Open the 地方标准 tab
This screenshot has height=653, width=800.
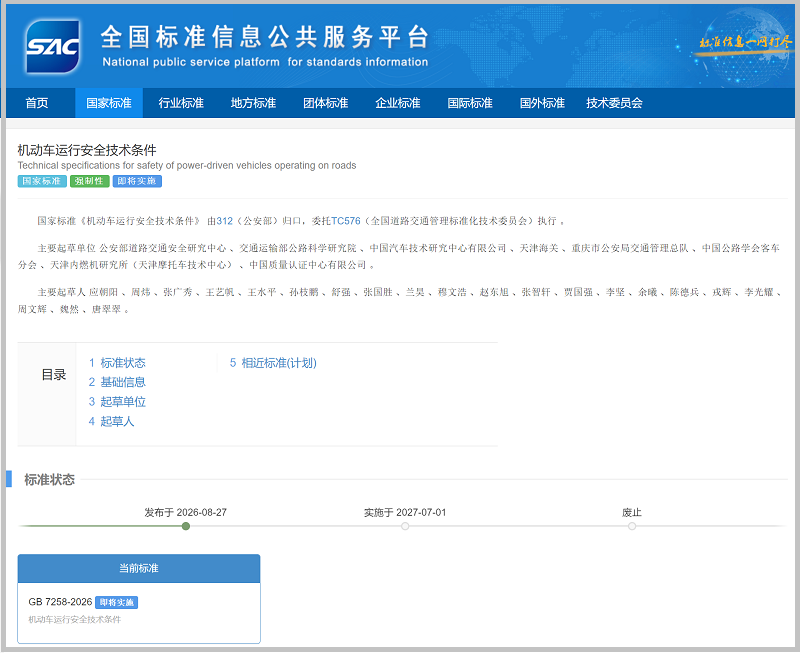click(x=253, y=103)
